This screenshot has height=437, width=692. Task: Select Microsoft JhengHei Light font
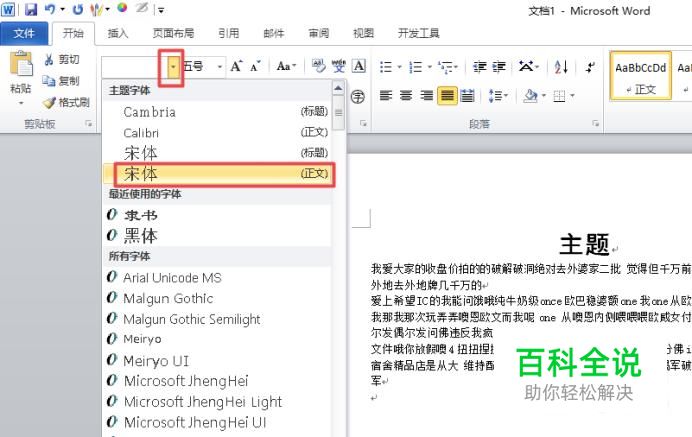(217, 402)
